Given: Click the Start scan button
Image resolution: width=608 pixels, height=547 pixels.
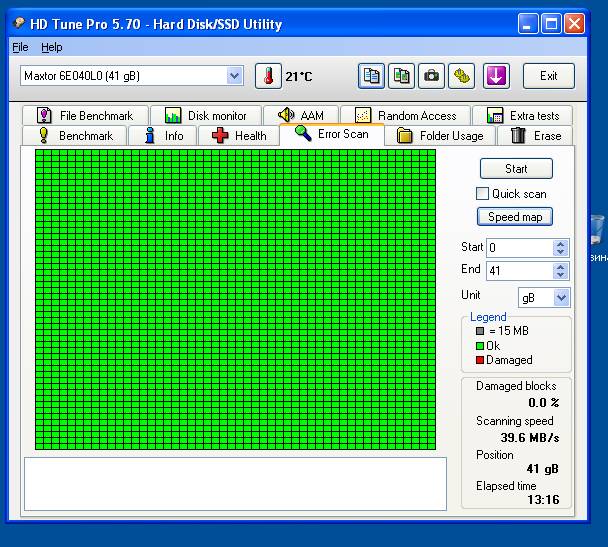Looking at the screenshot, I should 516,169.
